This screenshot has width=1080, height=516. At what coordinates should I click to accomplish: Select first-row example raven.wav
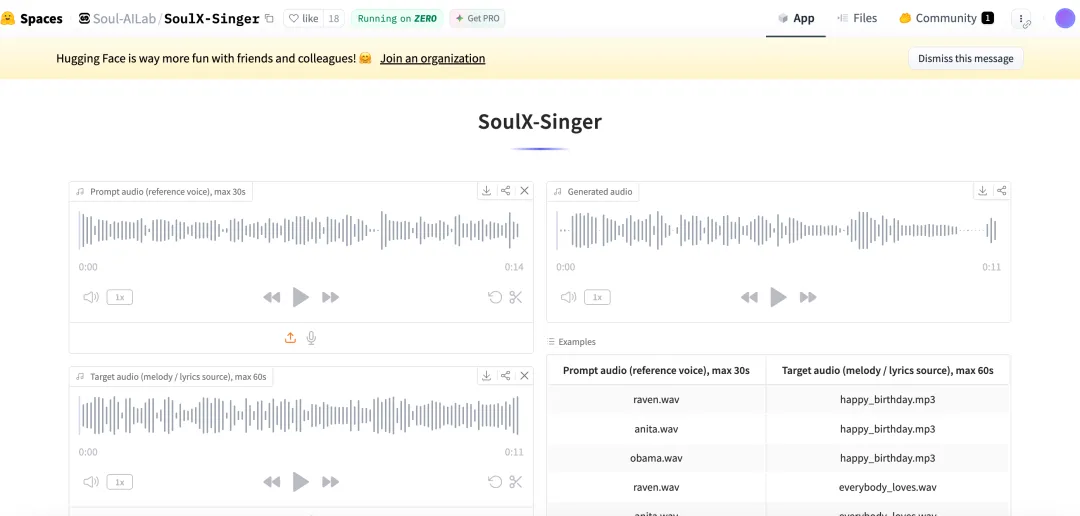point(656,399)
